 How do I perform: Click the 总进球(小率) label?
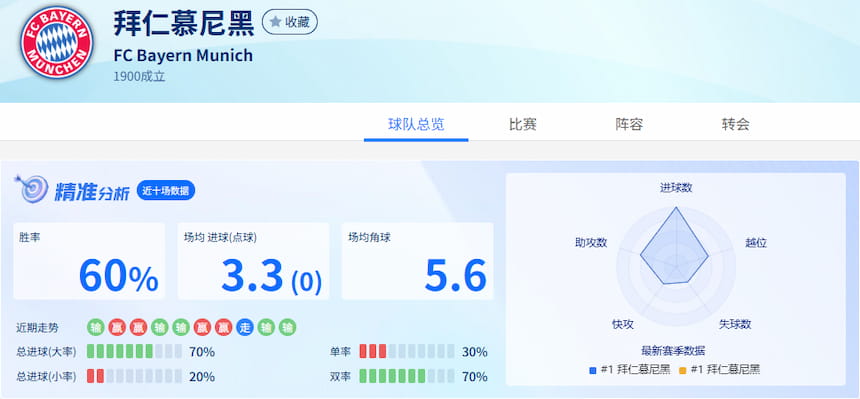pos(47,376)
